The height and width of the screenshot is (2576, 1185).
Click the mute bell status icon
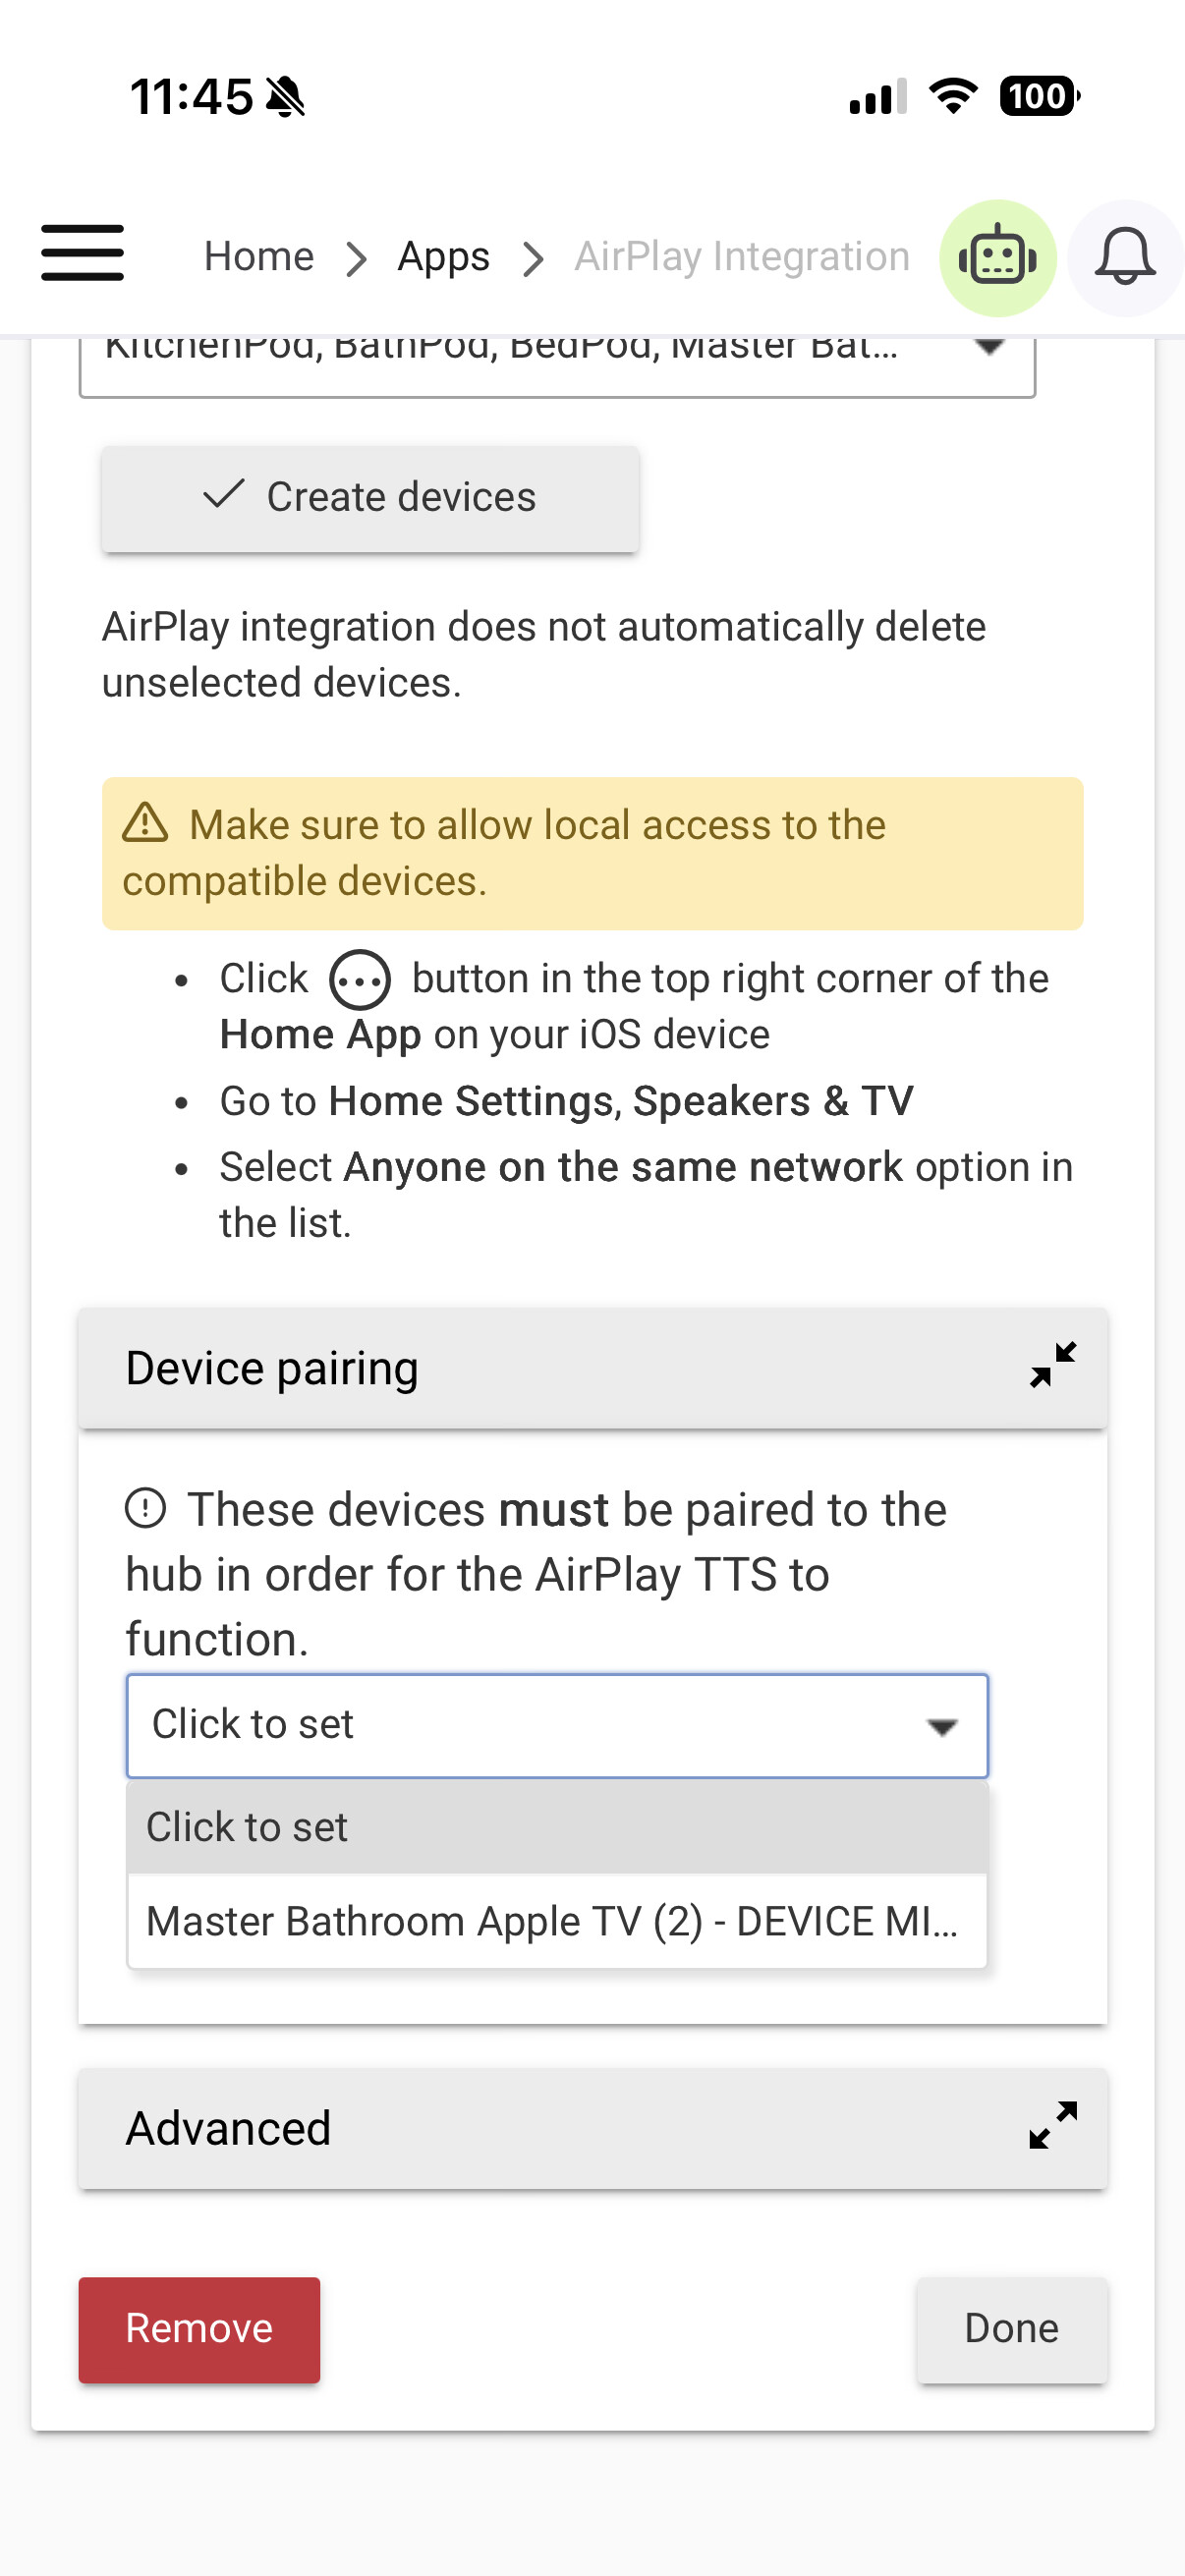pyautogui.click(x=286, y=97)
